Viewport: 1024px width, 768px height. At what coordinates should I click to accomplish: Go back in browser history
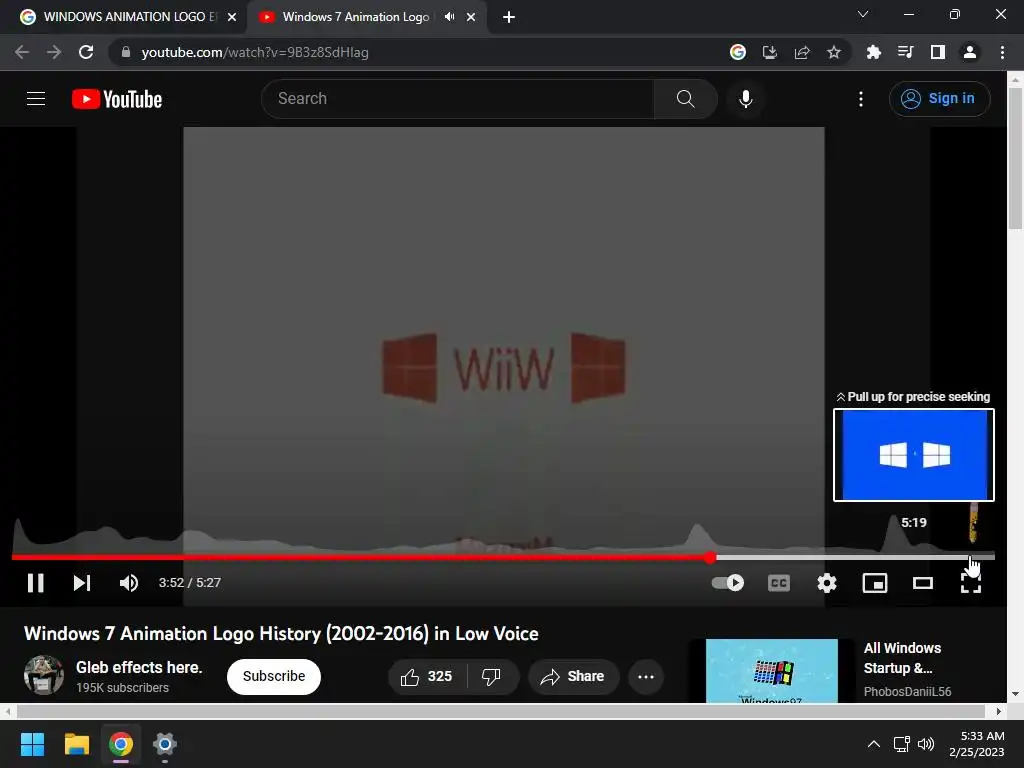click(x=22, y=52)
